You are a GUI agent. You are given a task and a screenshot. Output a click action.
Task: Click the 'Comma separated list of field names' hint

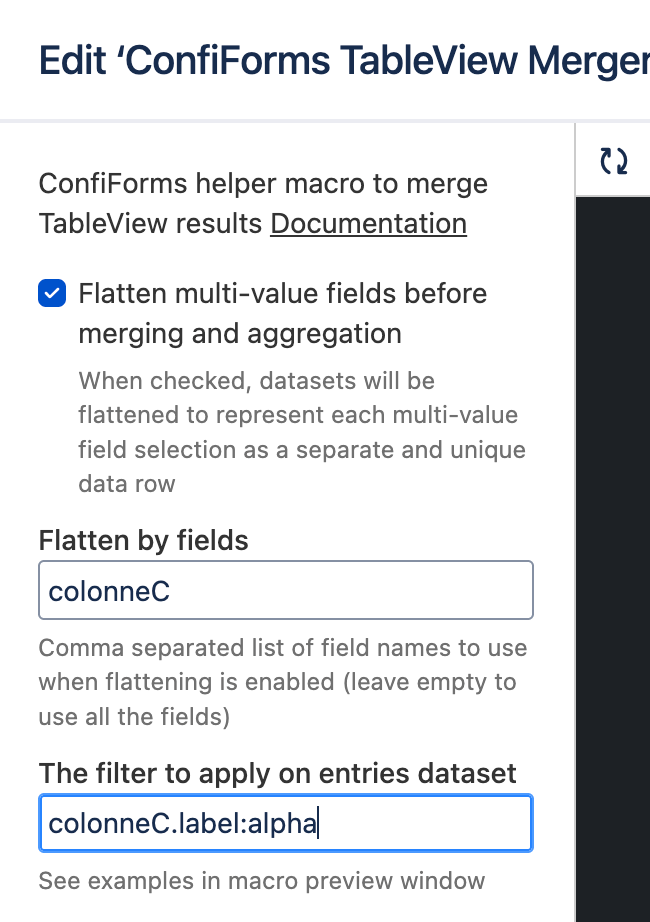(282, 648)
